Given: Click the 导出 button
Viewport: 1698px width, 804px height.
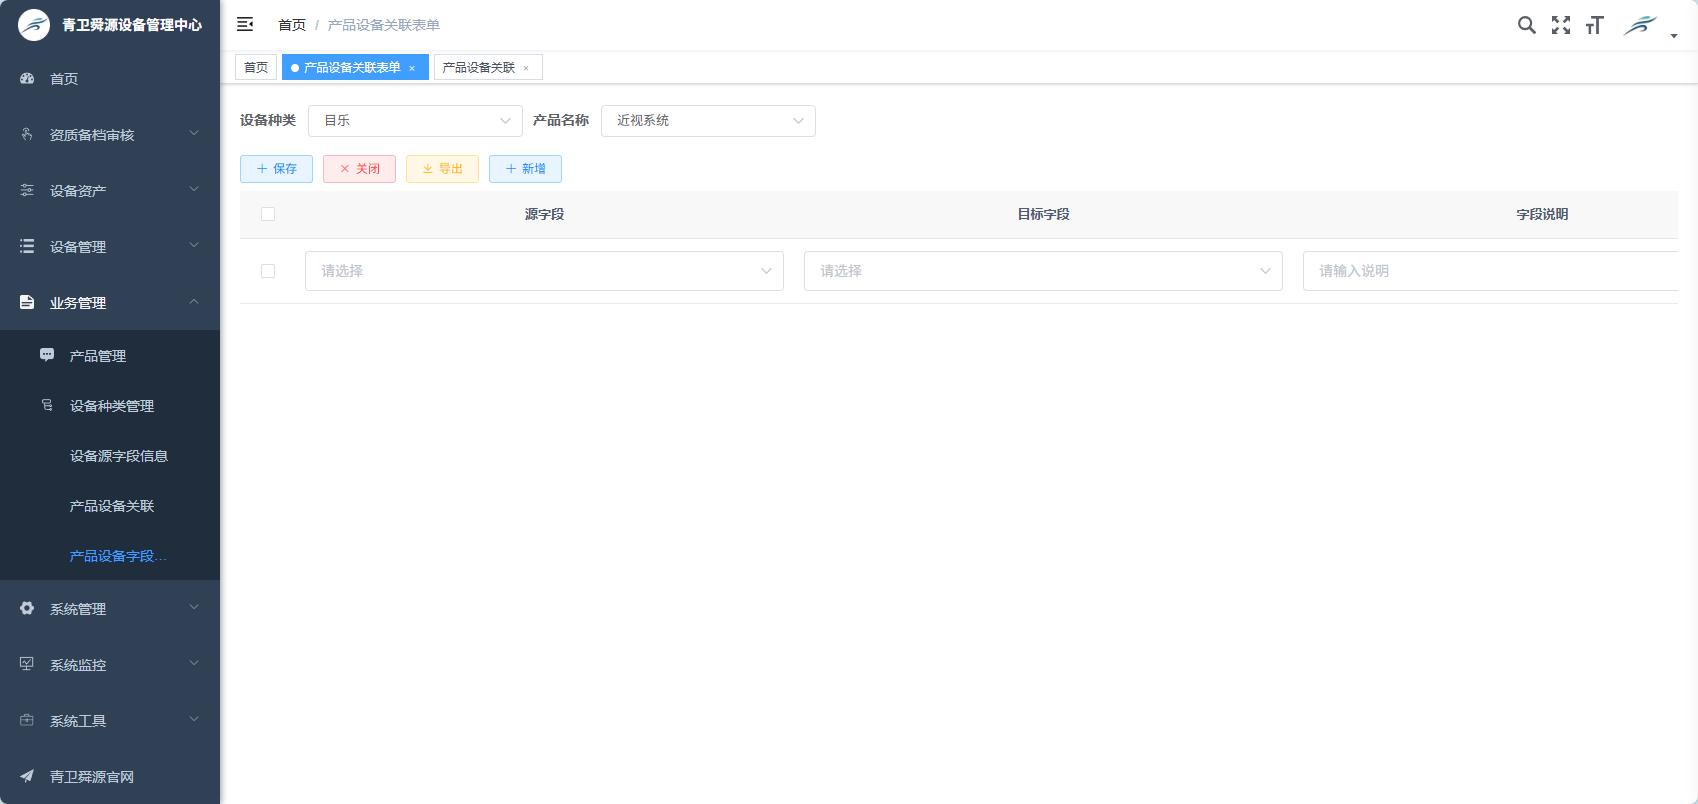Looking at the screenshot, I should pos(442,169).
